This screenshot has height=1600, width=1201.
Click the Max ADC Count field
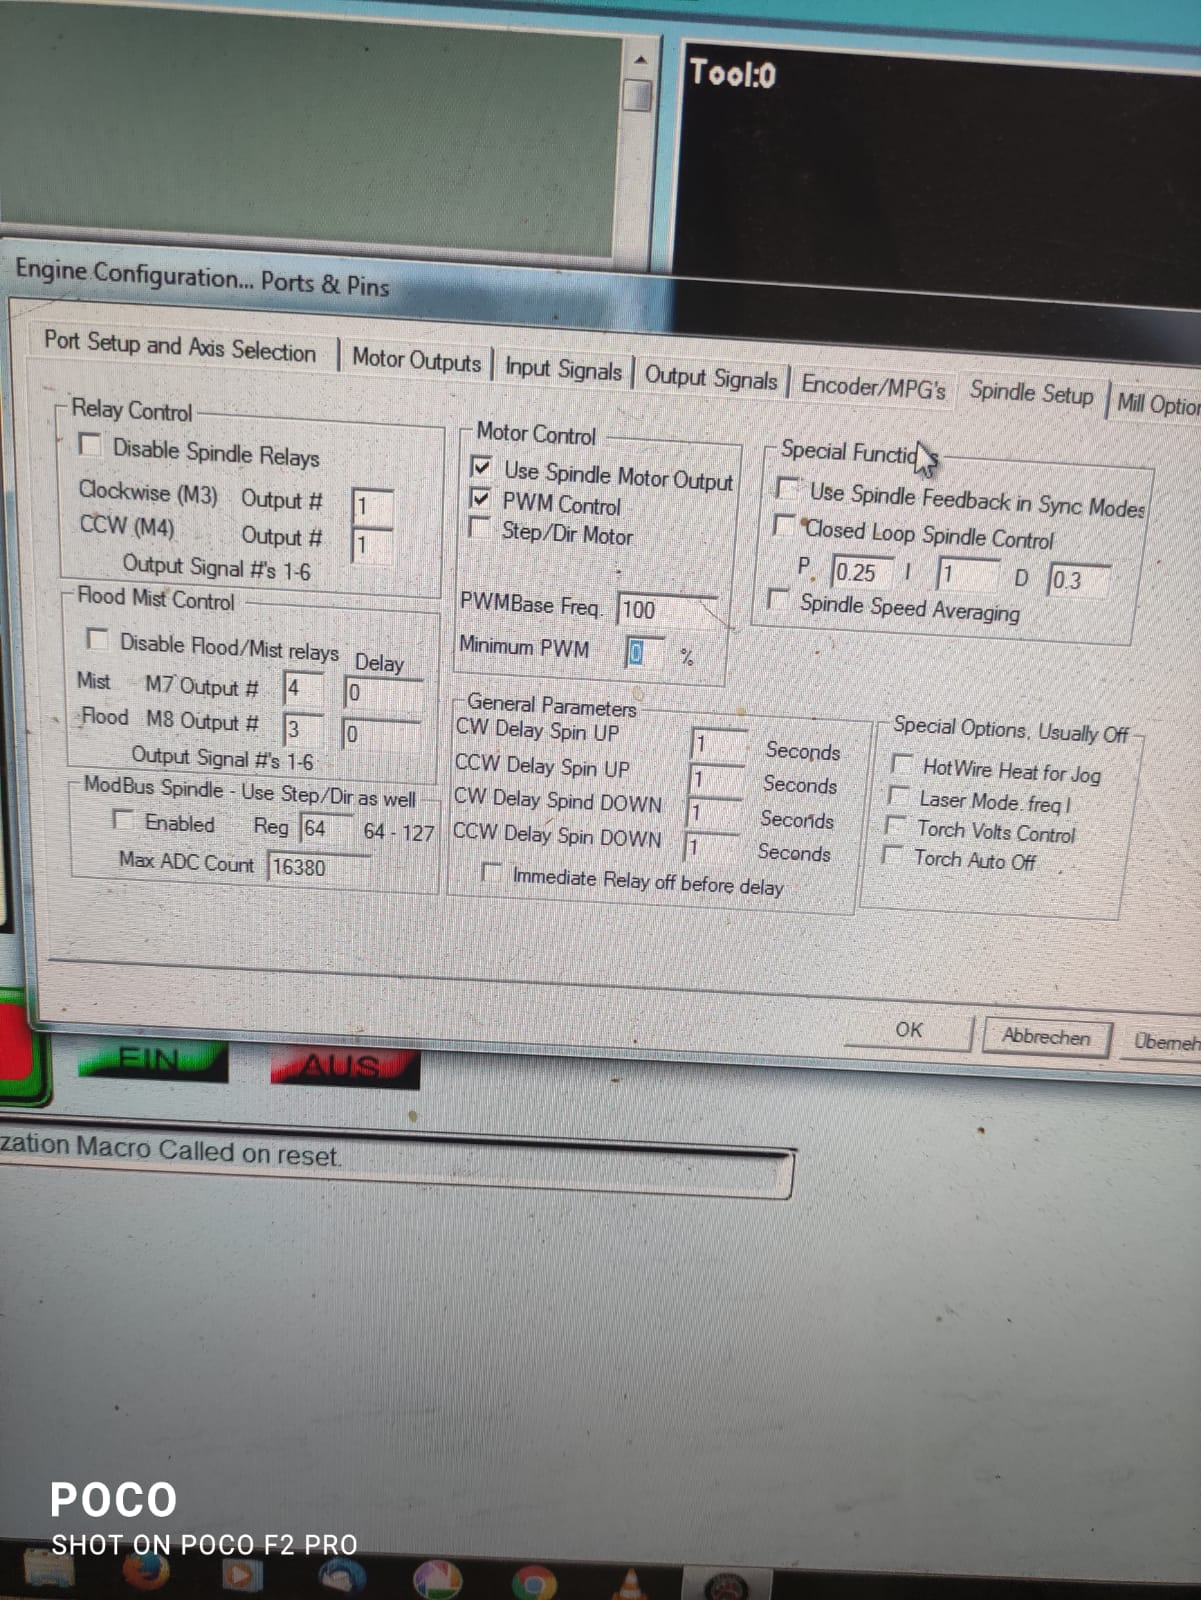(x=318, y=867)
